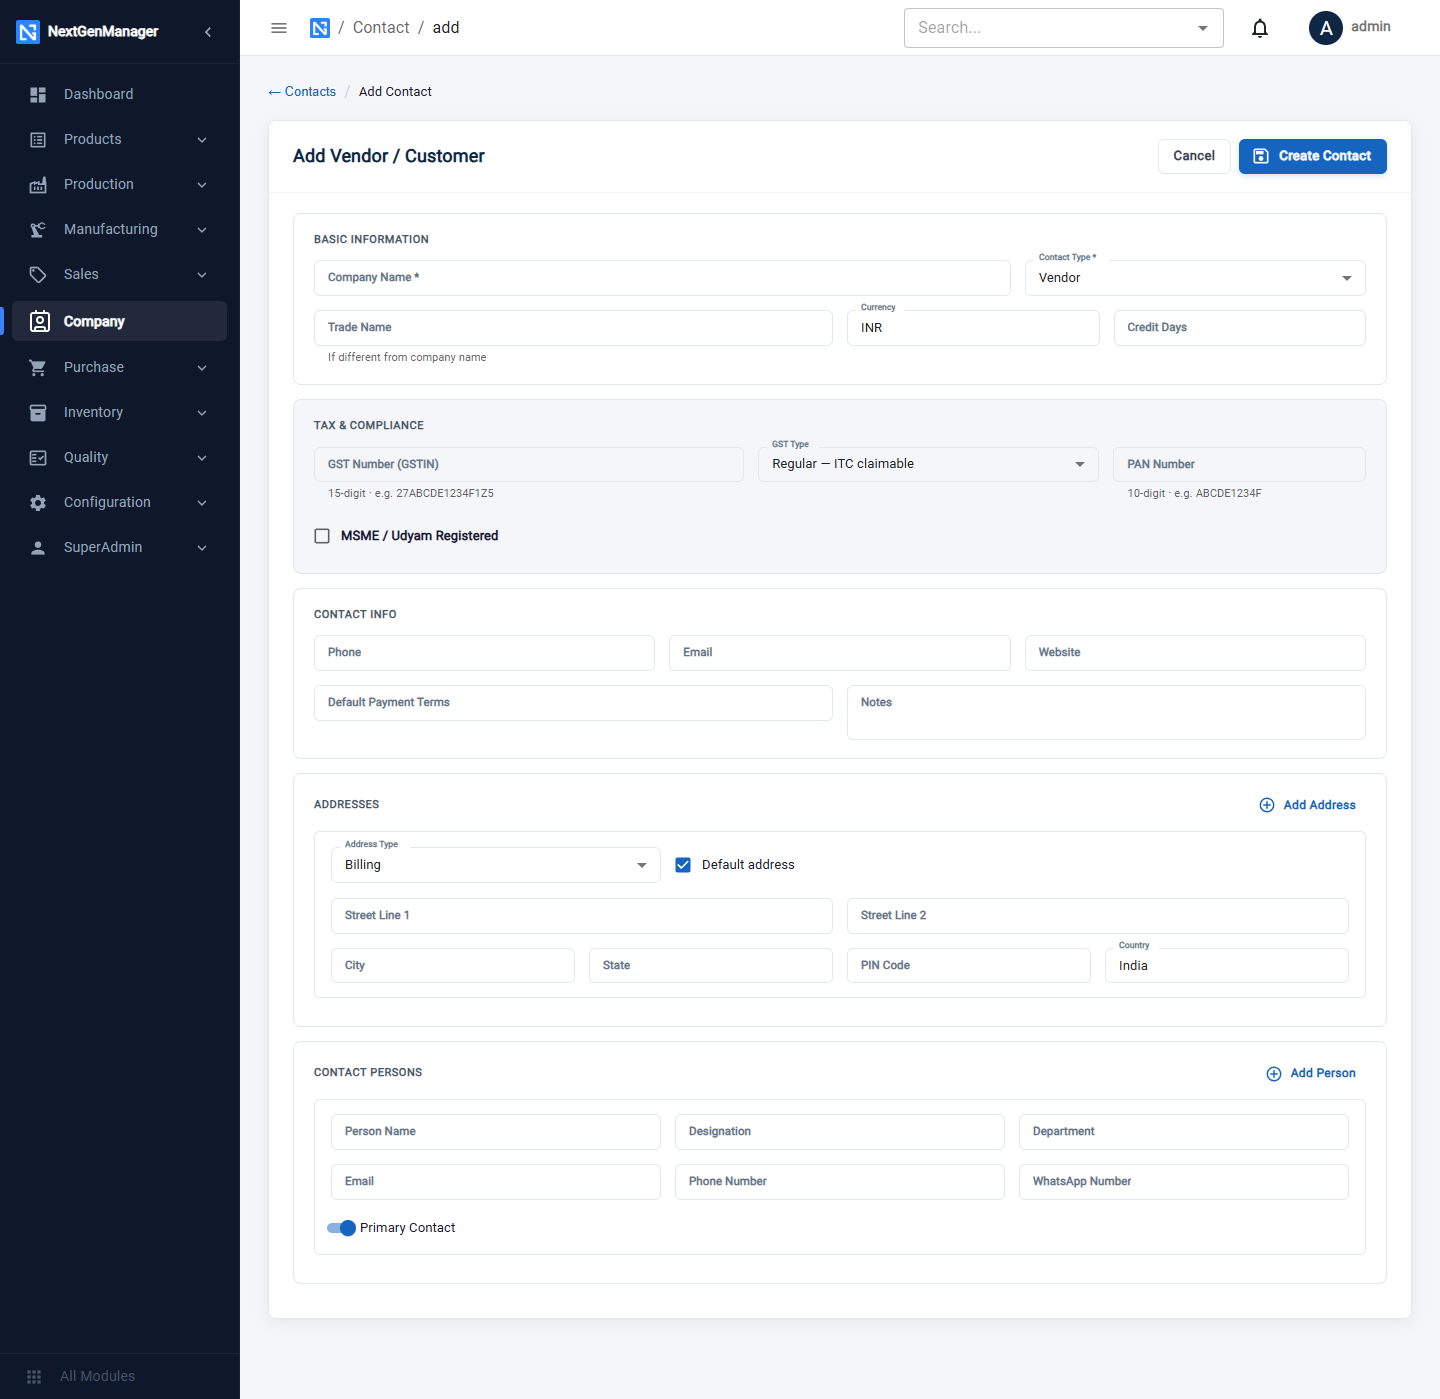Expand the Purchase menu chevron
Screen dimensions: 1440x1399
point(202,367)
